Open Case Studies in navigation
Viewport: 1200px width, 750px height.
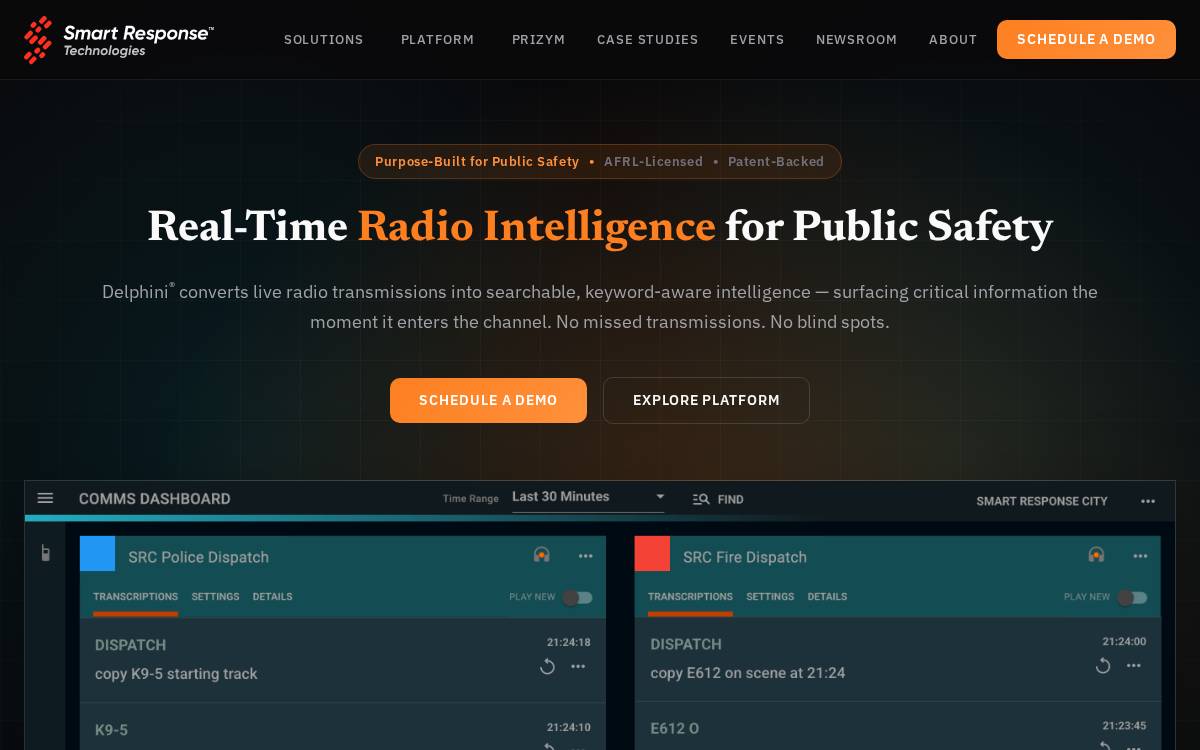pos(648,40)
